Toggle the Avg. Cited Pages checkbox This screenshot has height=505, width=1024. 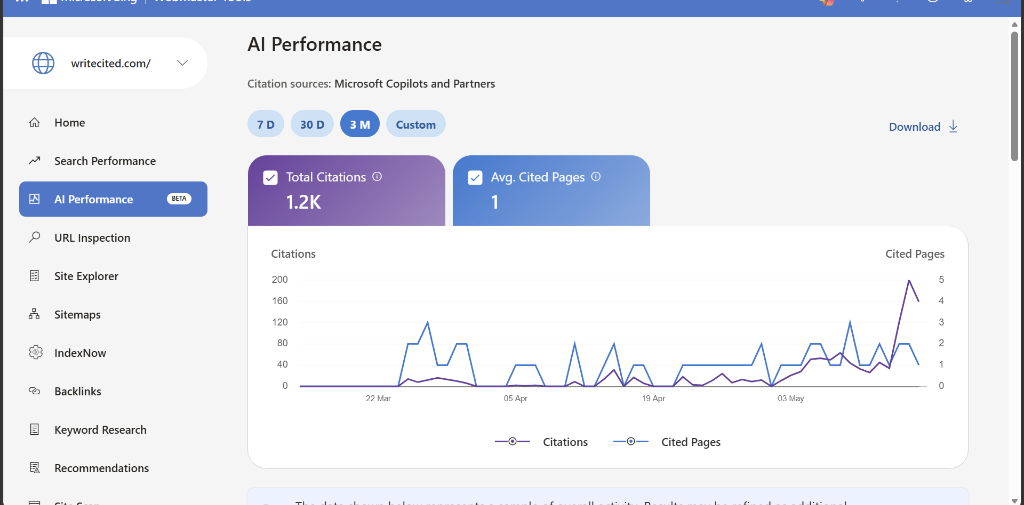(x=475, y=178)
